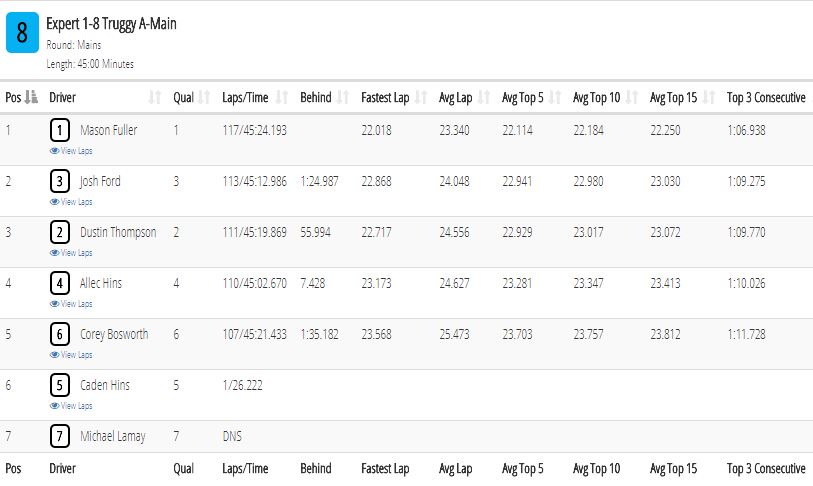Sort by Laps/Time column arrows
Viewport: 813px width, 486px height.
pos(282,97)
